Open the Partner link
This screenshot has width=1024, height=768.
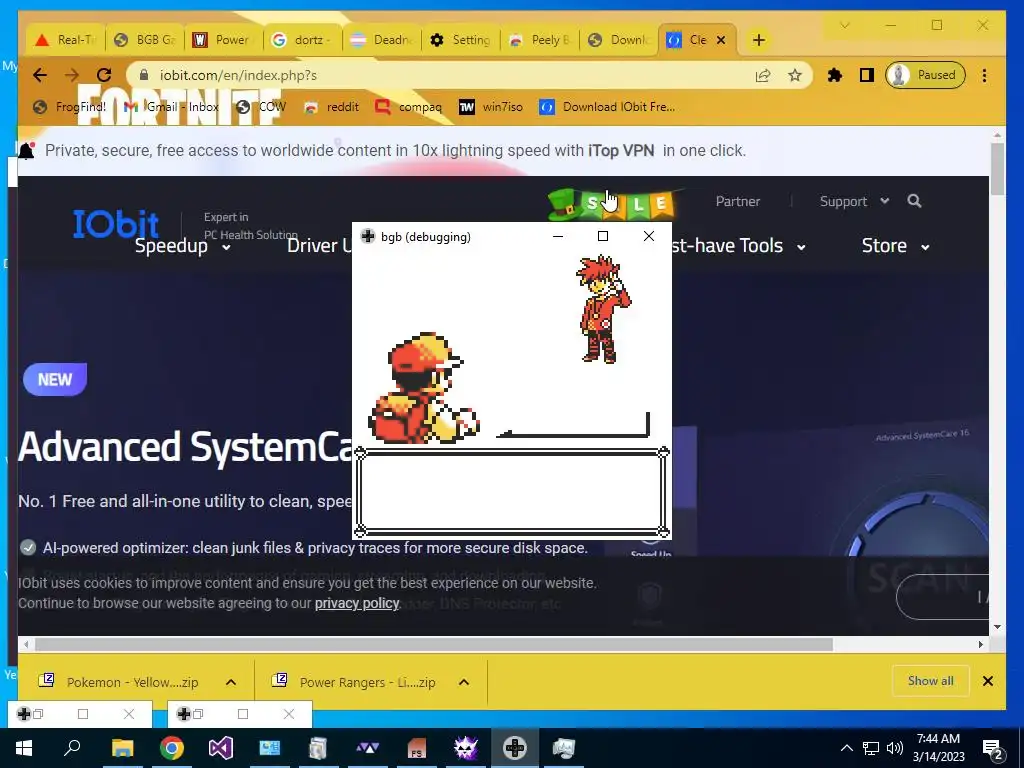coord(737,201)
